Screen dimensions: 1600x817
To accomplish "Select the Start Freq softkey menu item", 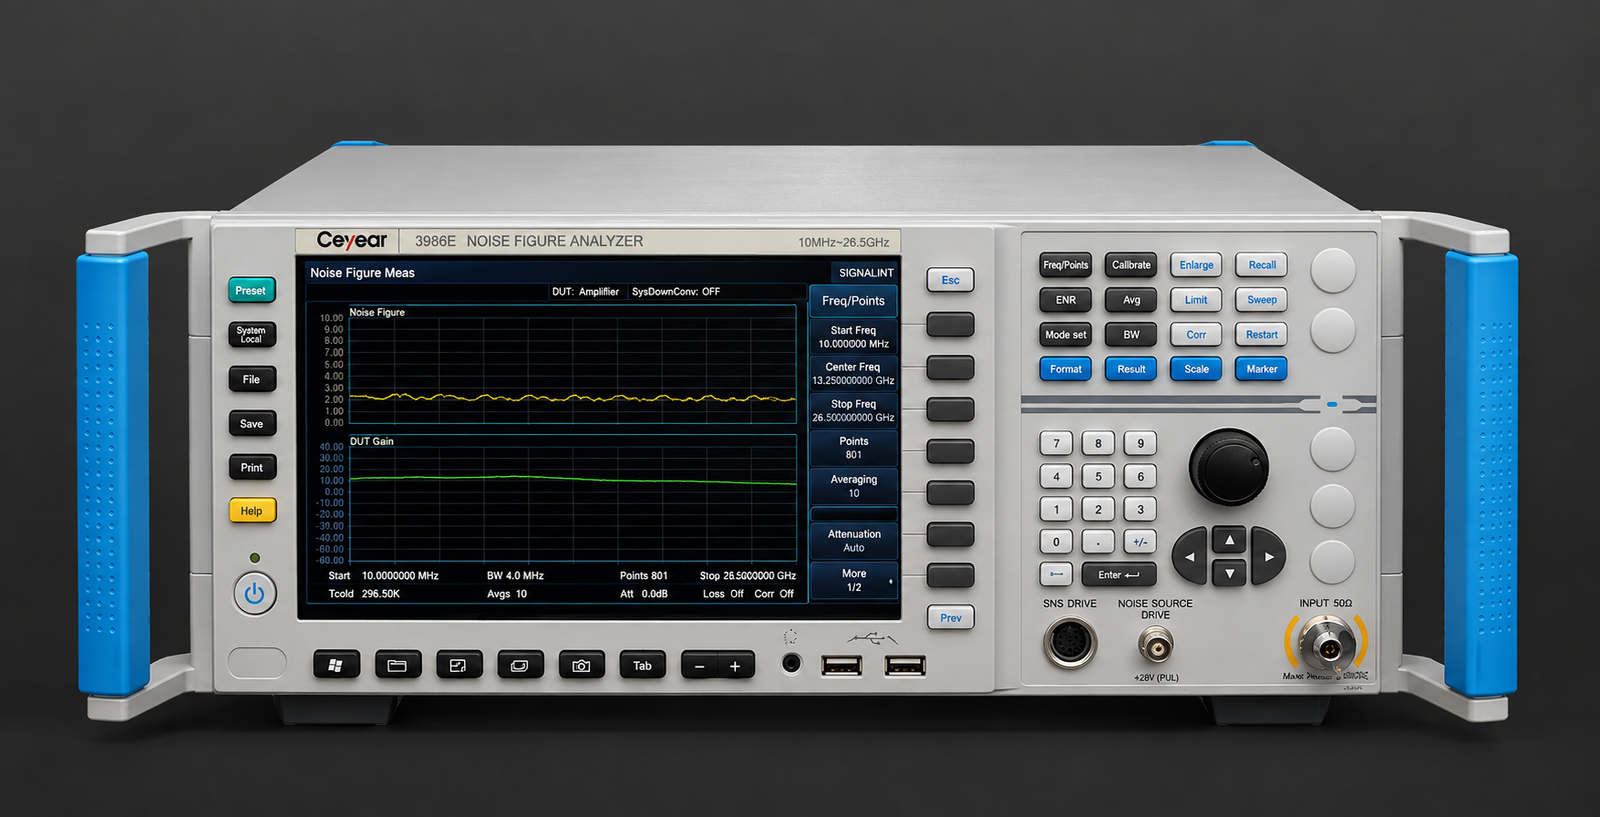I will tap(853, 337).
